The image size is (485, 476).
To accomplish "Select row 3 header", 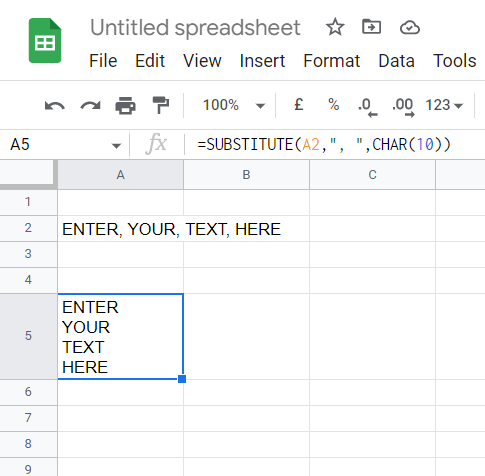I will [x=28, y=254].
